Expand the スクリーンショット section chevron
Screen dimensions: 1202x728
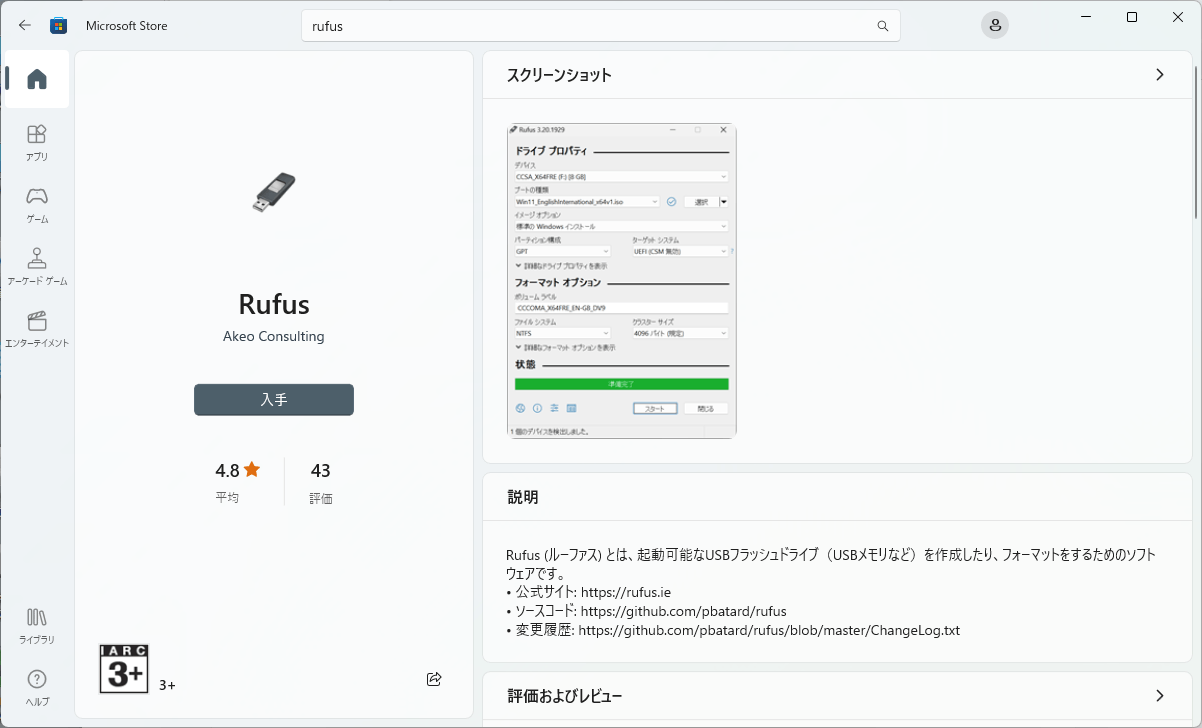1160,74
